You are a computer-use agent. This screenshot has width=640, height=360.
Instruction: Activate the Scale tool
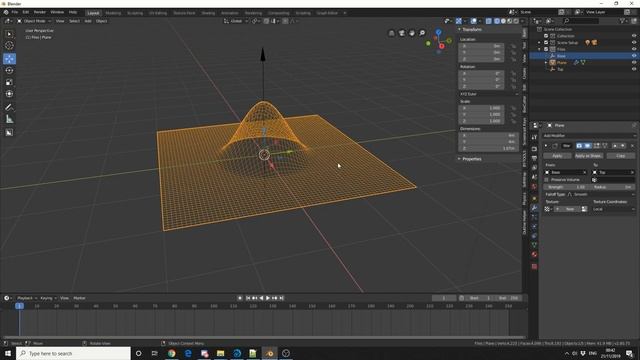pyautogui.click(x=9, y=82)
